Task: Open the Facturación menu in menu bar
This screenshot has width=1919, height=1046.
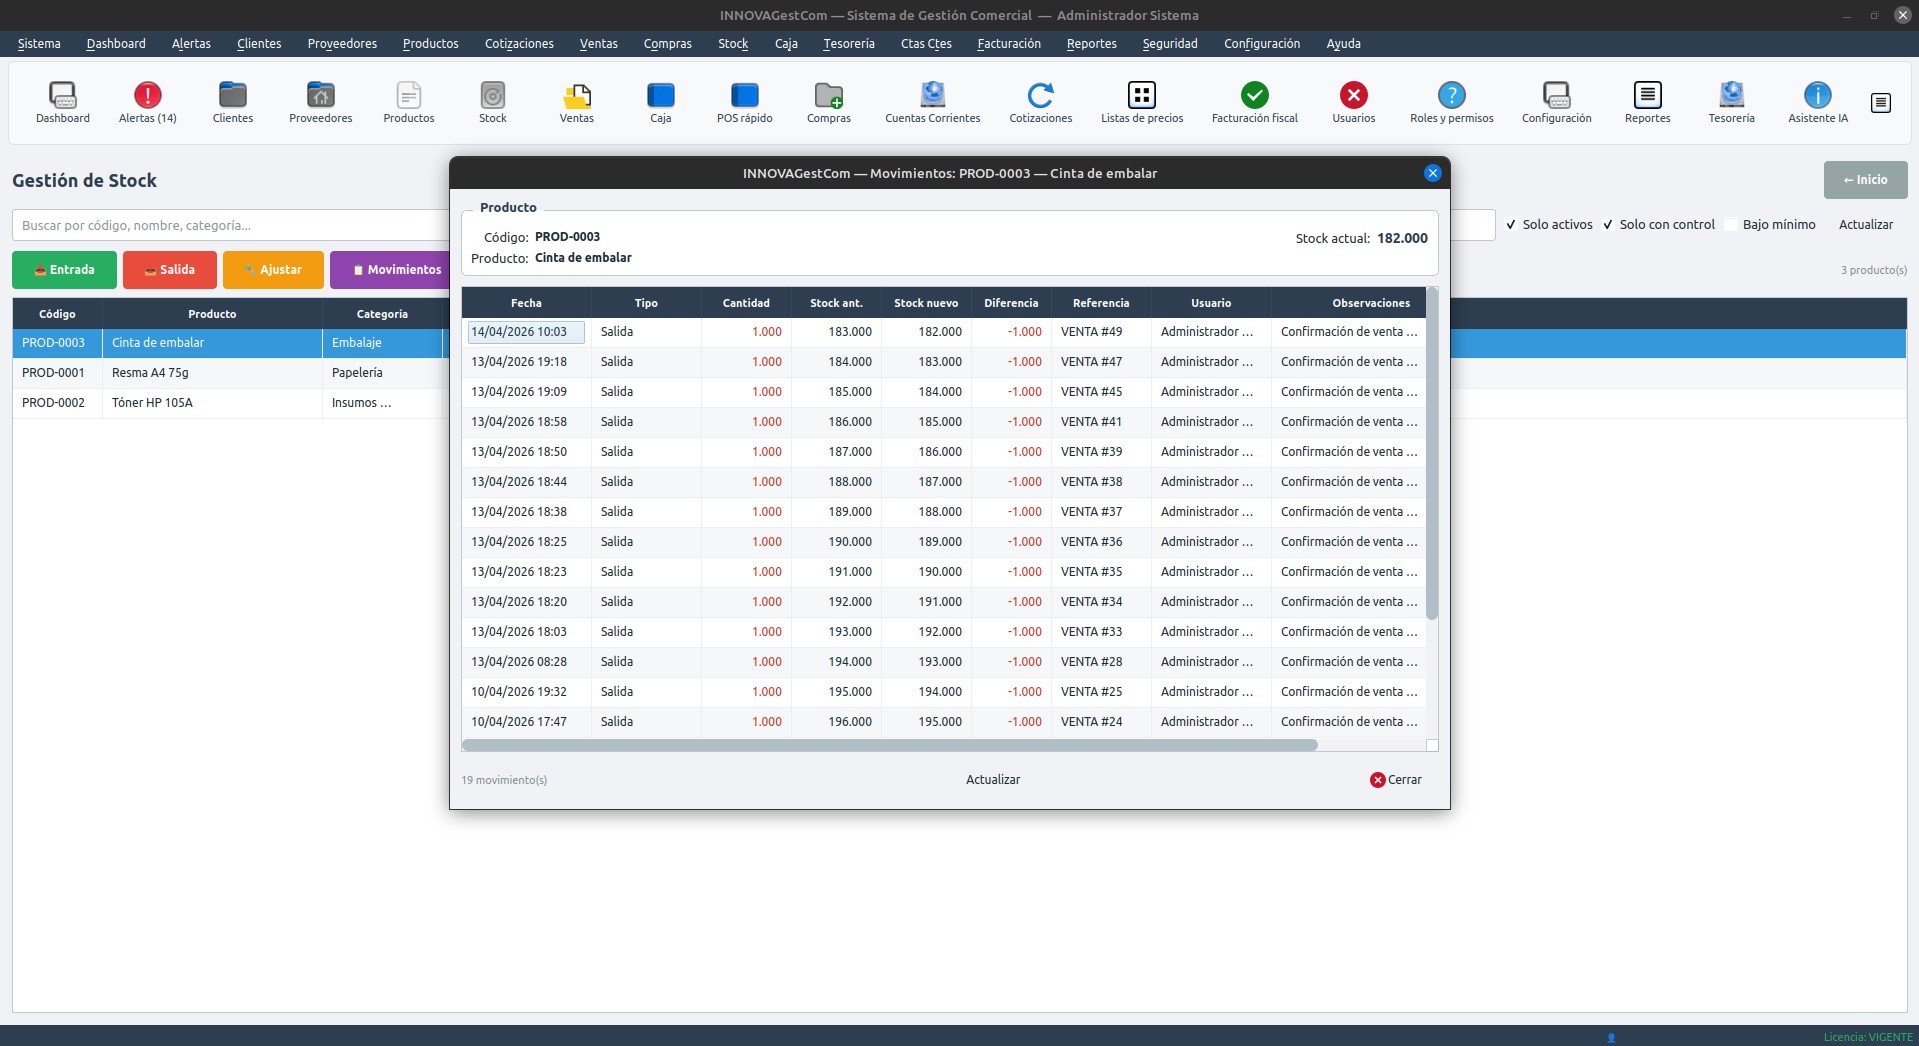Action: click(1008, 44)
